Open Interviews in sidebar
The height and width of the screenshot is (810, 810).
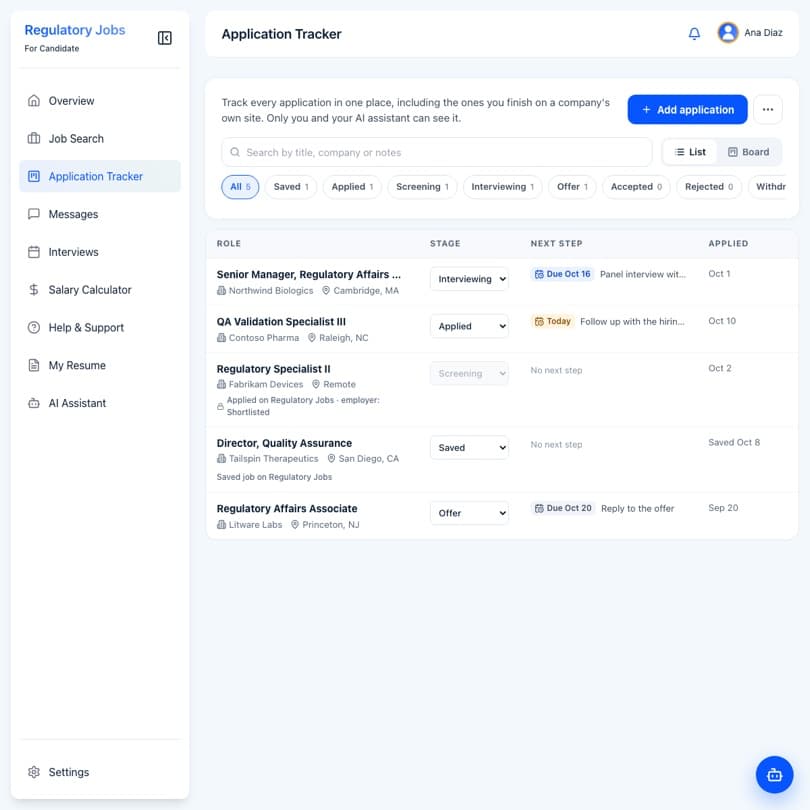tap(100, 252)
